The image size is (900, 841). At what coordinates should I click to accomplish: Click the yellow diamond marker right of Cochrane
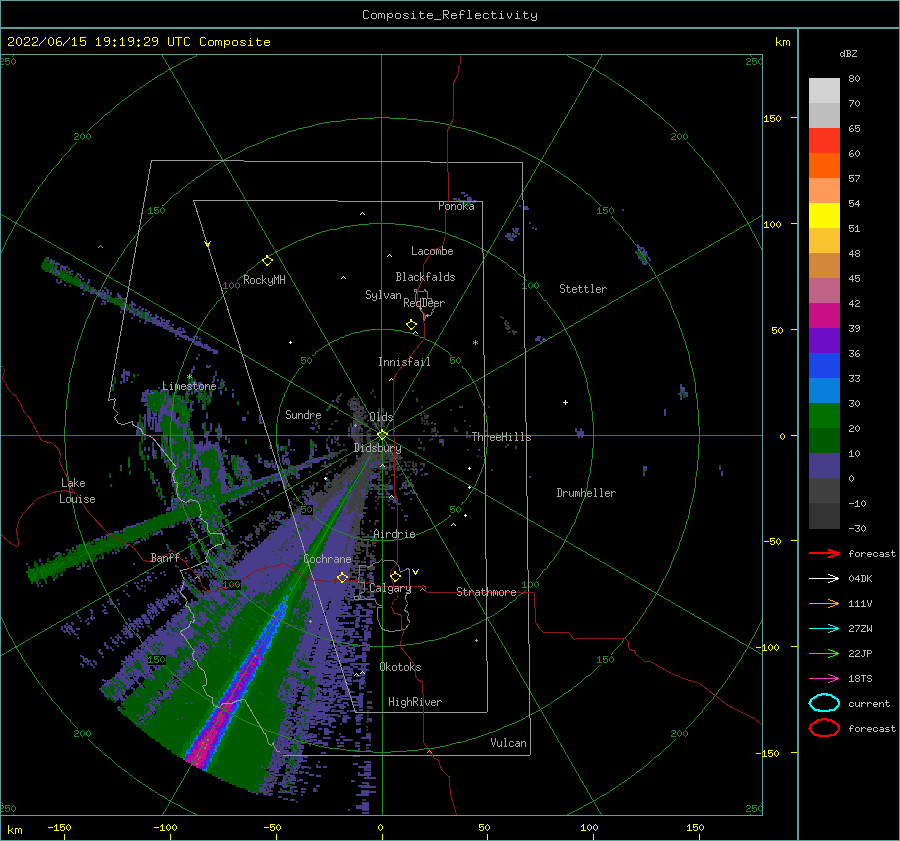[x=342, y=577]
